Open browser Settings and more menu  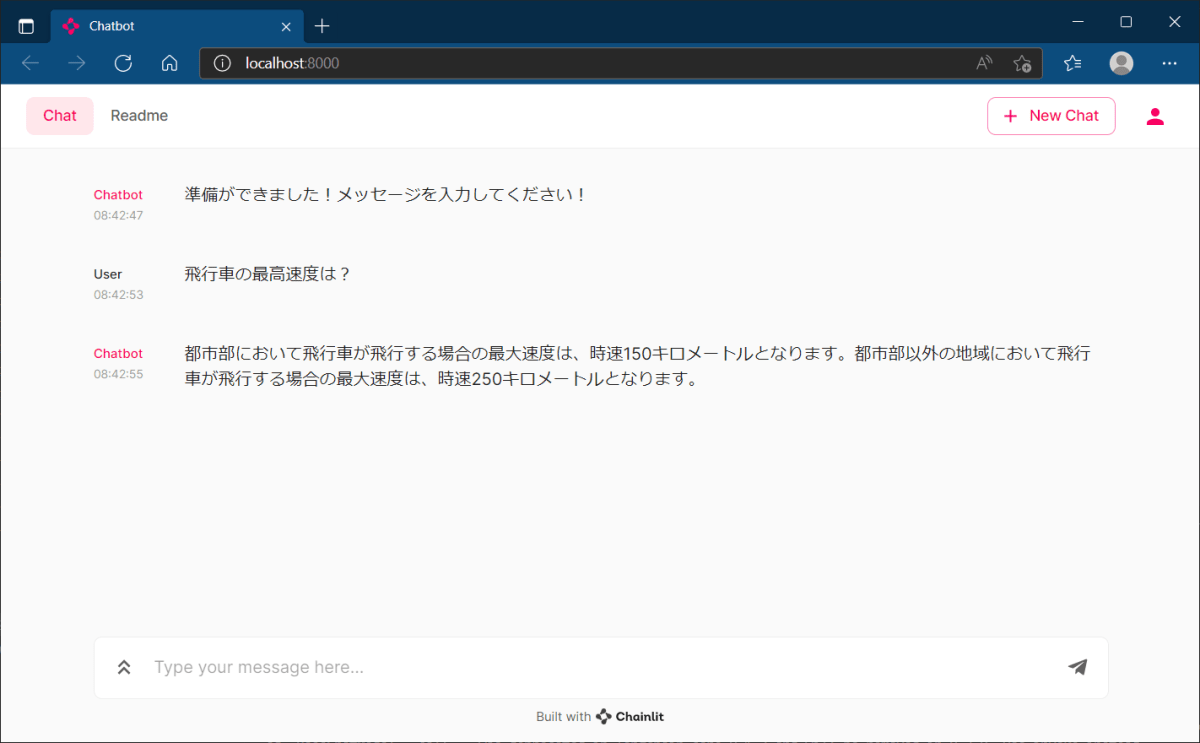click(x=1170, y=63)
